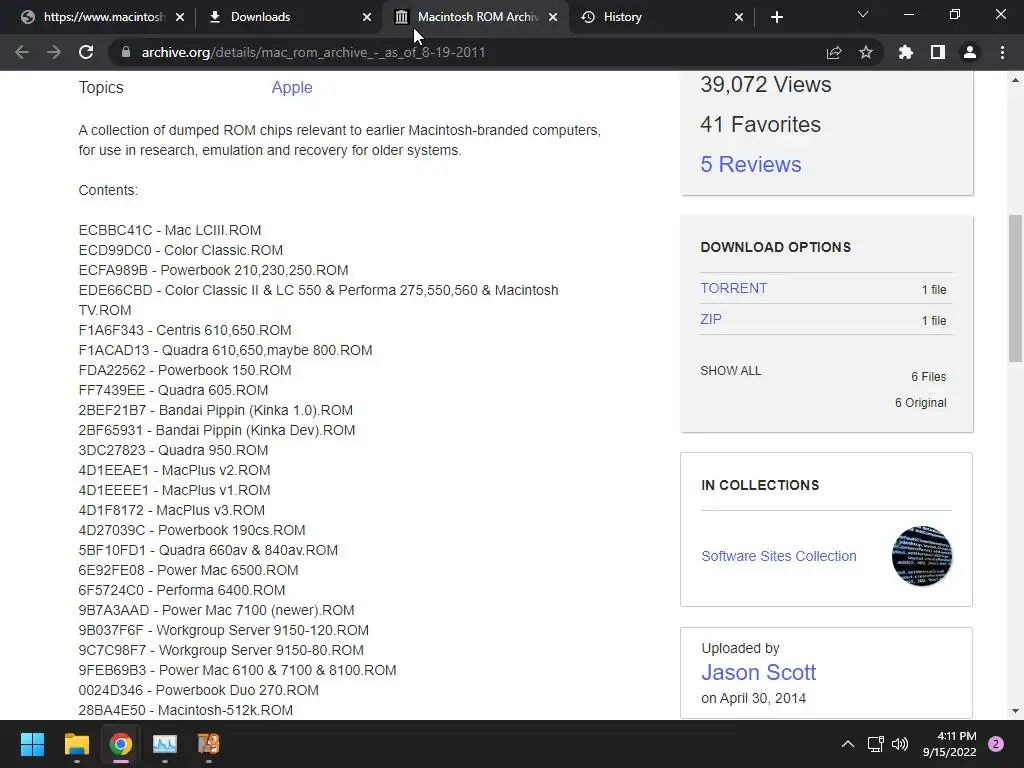Click '9C7C98F7 - Workgroup Server 9150-80.ROM' line
The image size is (1024, 768).
point(221,650)
